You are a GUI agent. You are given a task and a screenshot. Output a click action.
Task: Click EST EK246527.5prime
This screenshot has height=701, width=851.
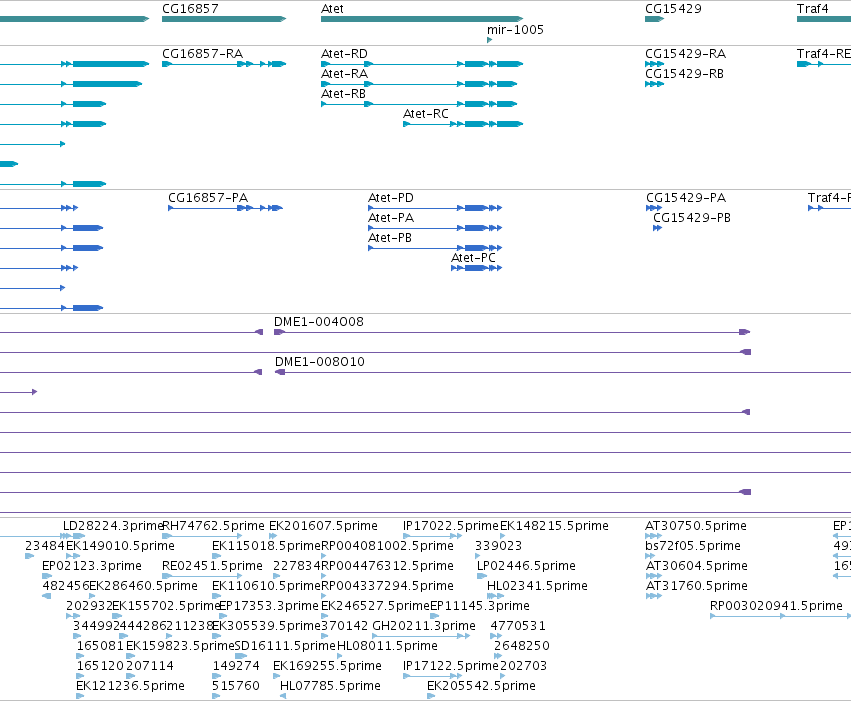375,606
